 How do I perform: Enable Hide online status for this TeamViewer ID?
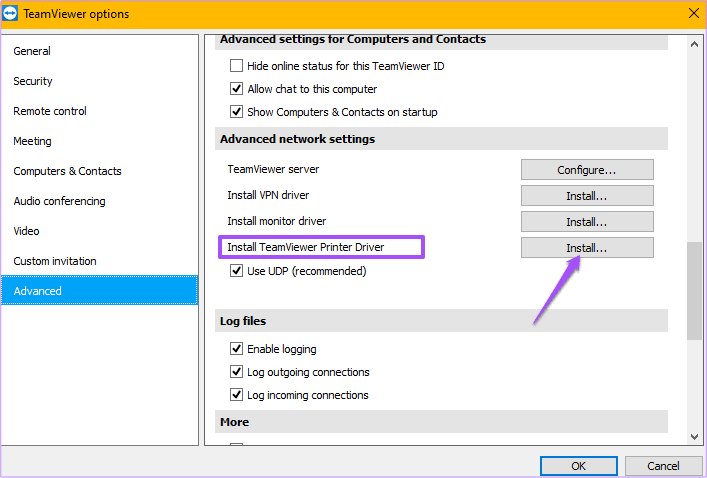236,66
